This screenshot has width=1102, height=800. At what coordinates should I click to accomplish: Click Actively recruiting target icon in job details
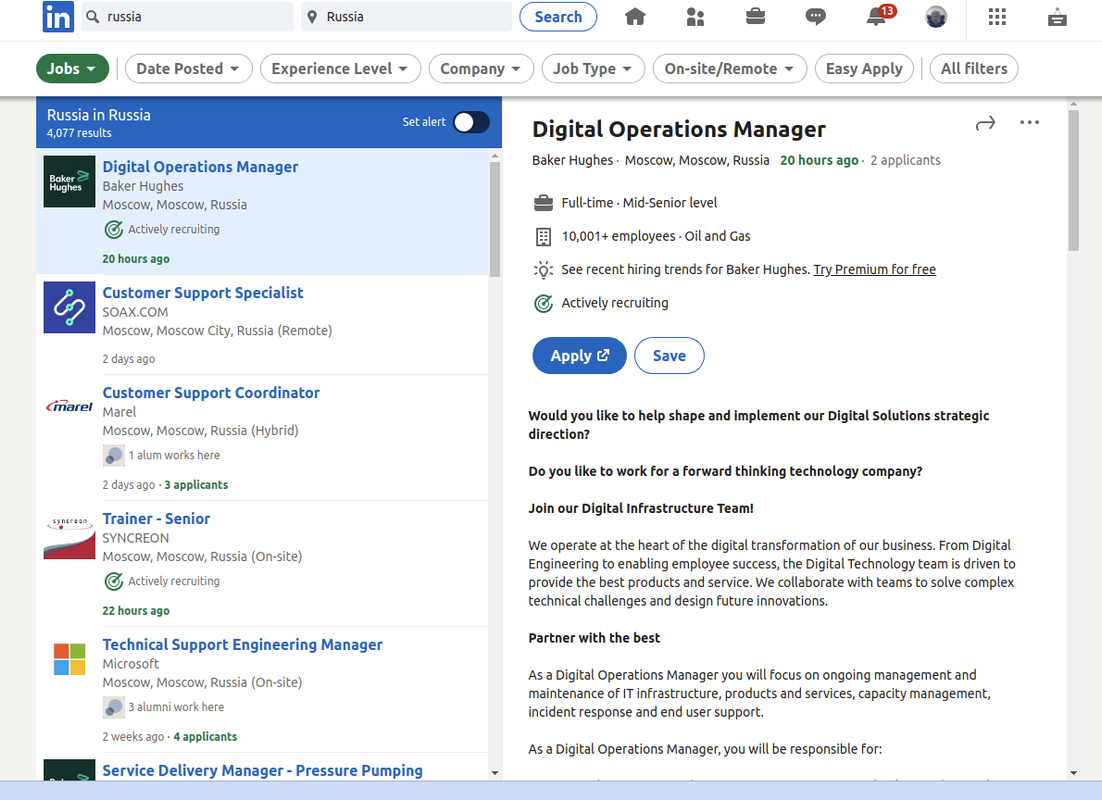[543, 304]
